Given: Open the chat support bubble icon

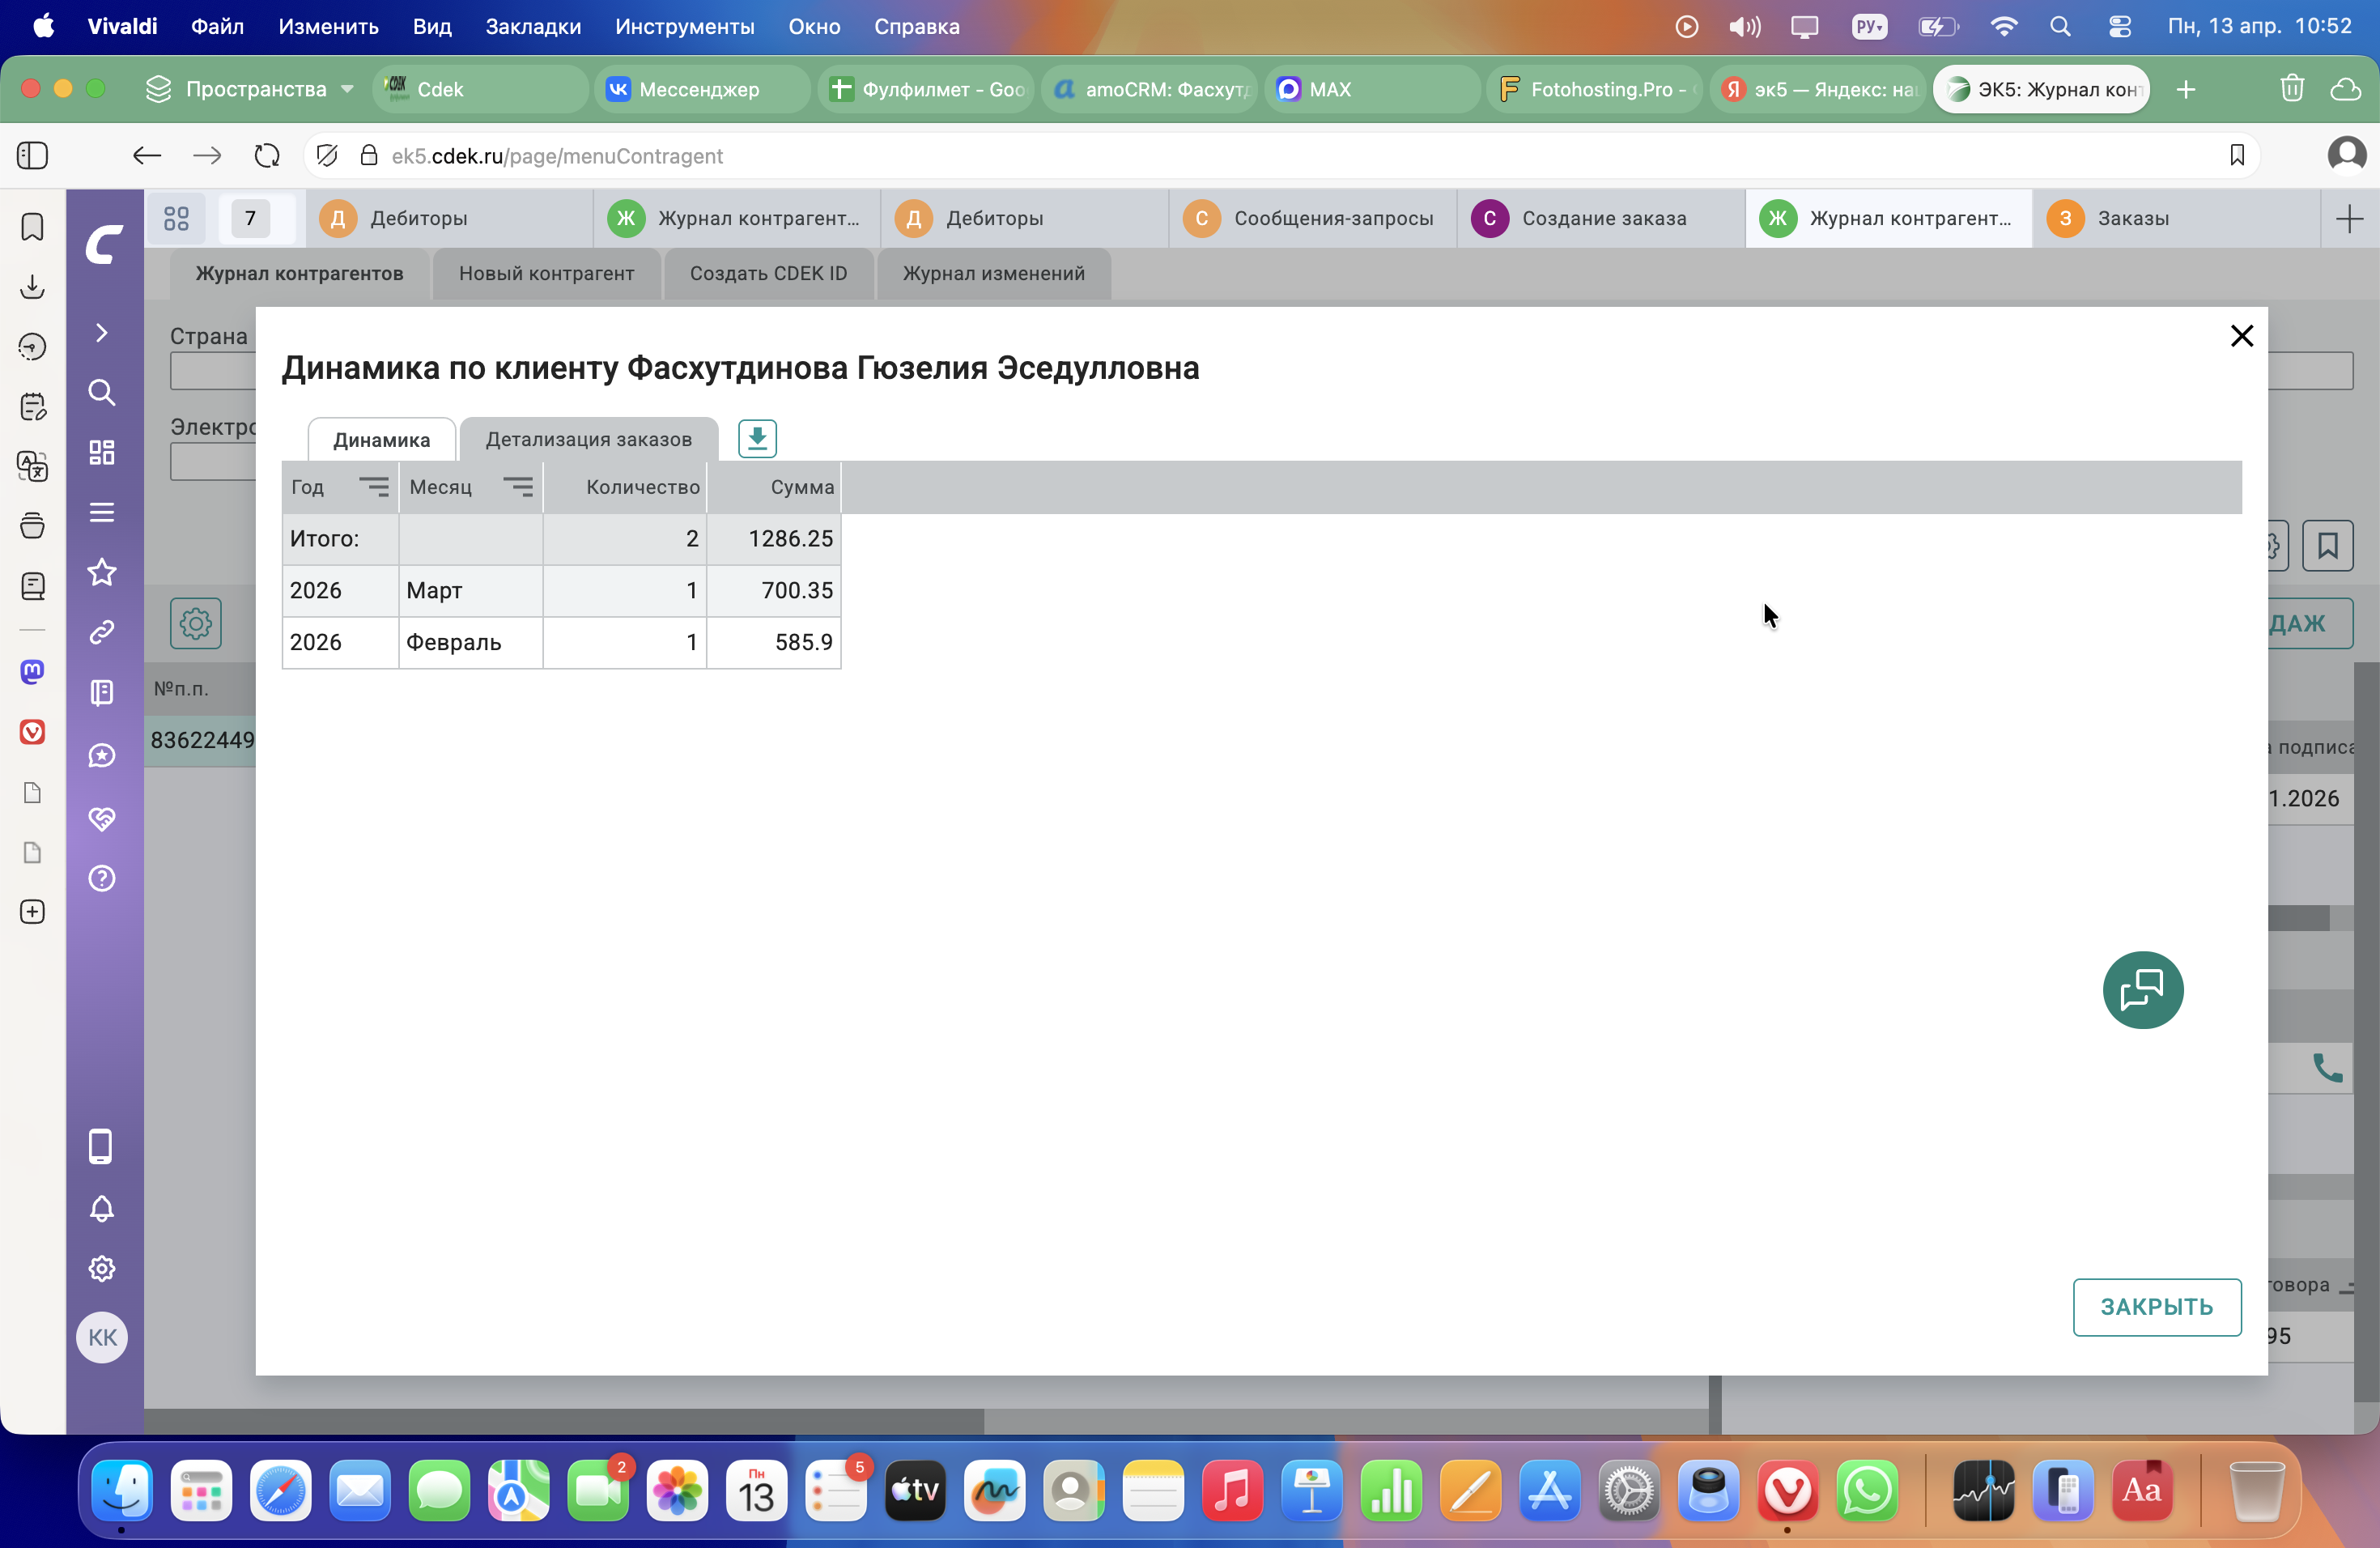Looking at the screenshot, I should (2142, 990).
